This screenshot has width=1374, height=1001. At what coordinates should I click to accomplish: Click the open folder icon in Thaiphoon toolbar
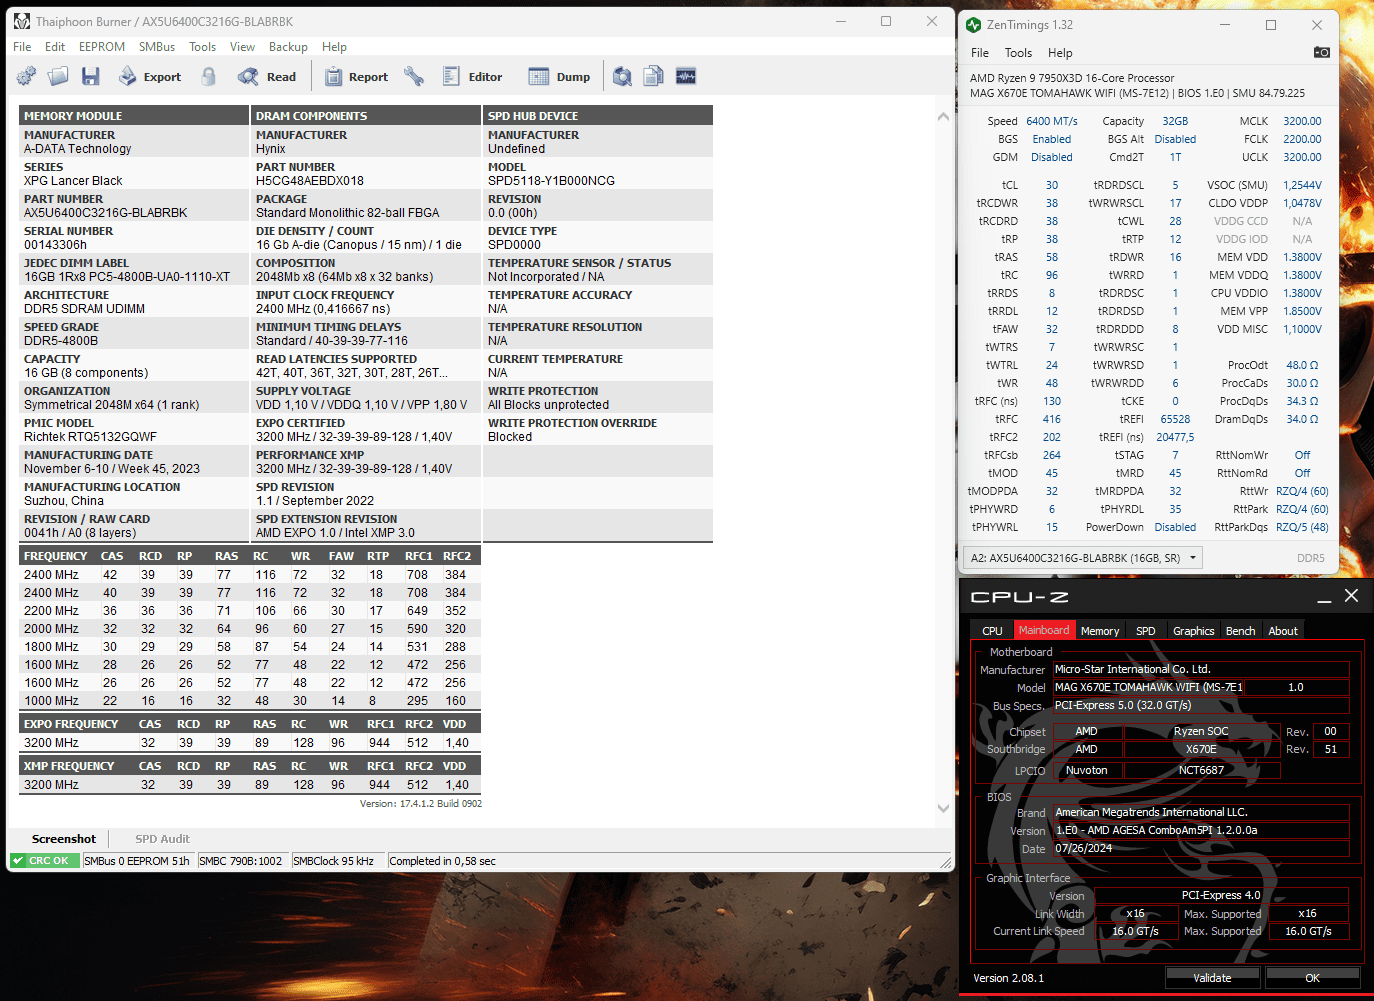click(58, 76)
